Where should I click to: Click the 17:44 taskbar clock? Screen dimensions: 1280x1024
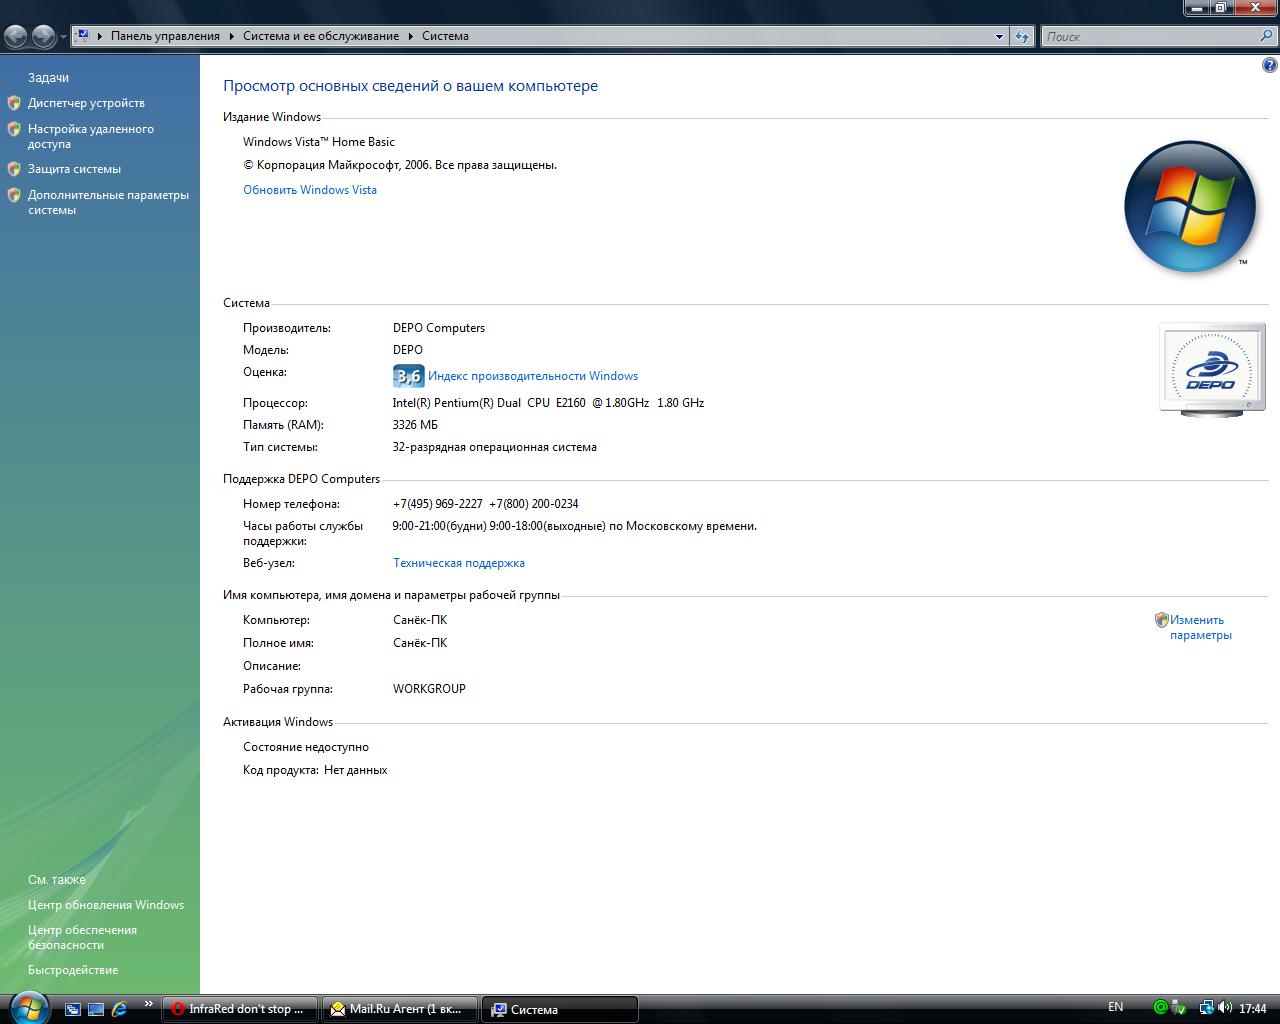[1253, 1009]
